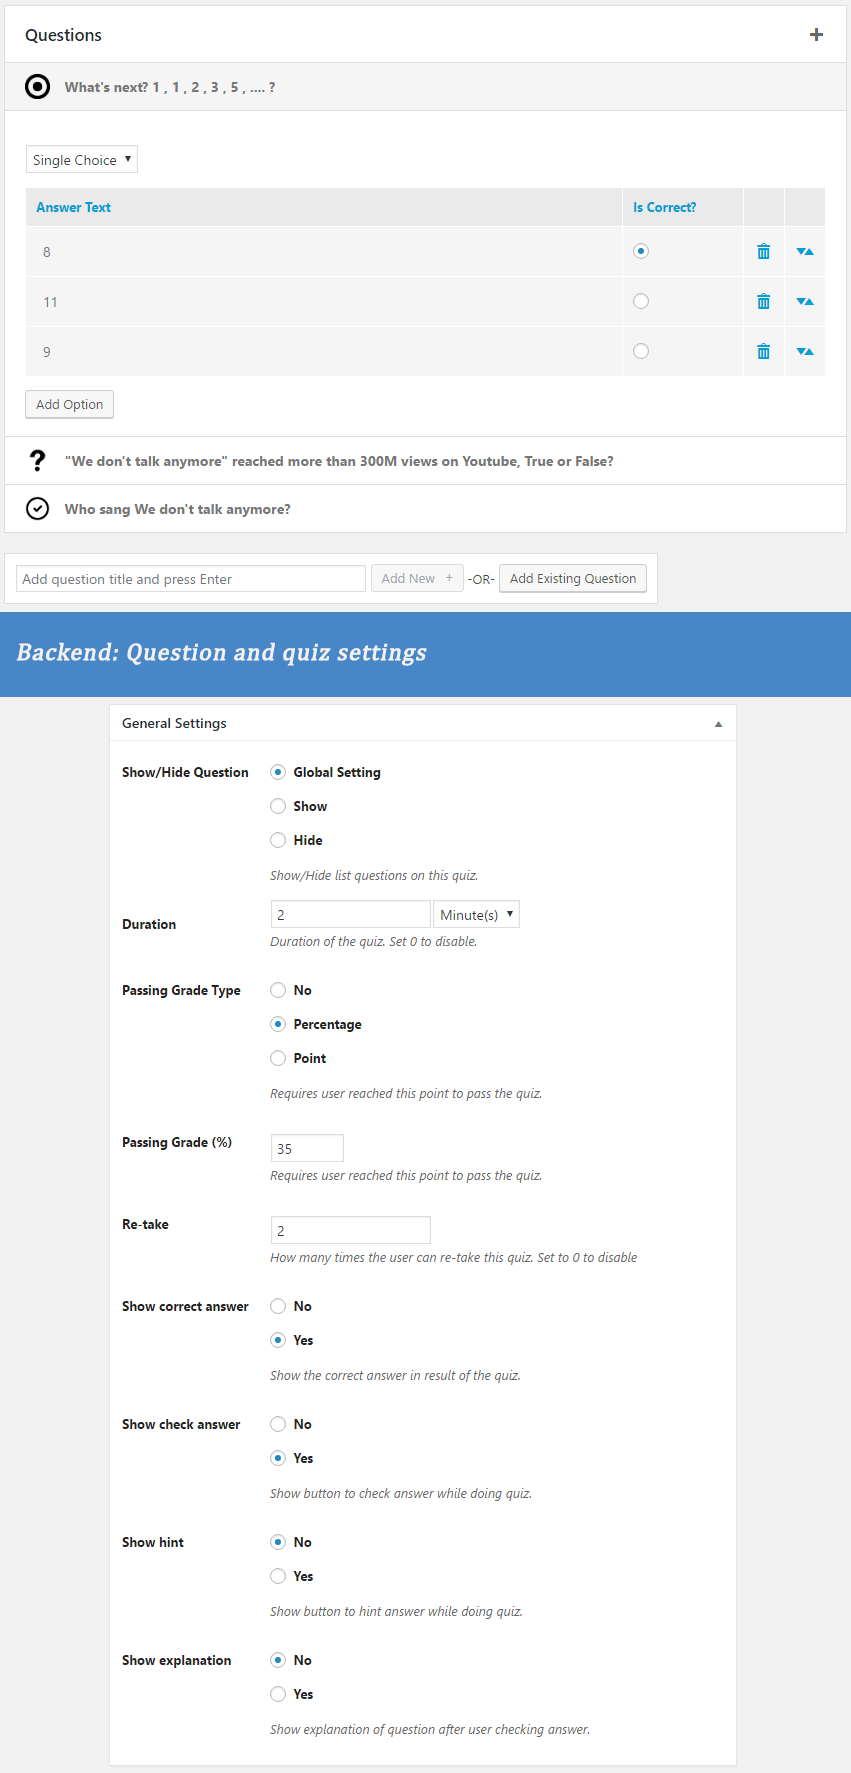Sort by Answer Text column header
This screenshot has height=1773, width=851.
coord(74,208)
